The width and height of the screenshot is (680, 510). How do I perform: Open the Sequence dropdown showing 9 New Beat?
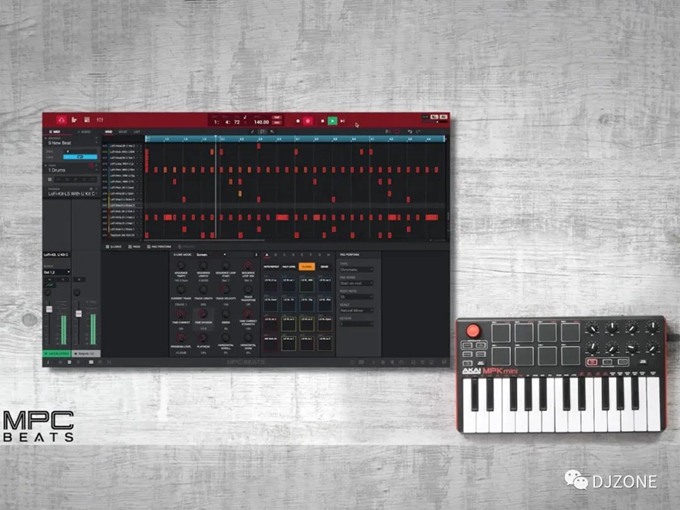pos(72,143)
